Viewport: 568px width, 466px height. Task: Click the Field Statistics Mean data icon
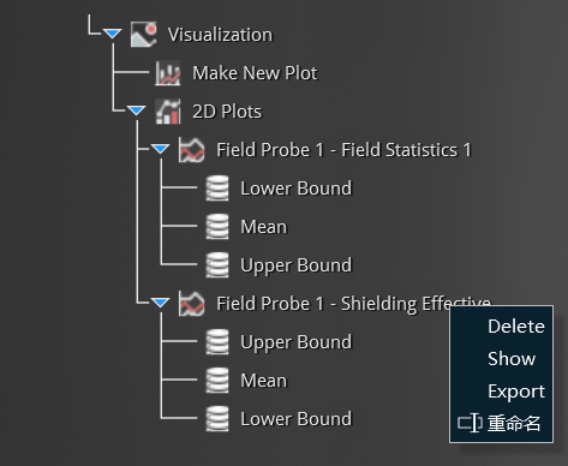pos(217,226)
